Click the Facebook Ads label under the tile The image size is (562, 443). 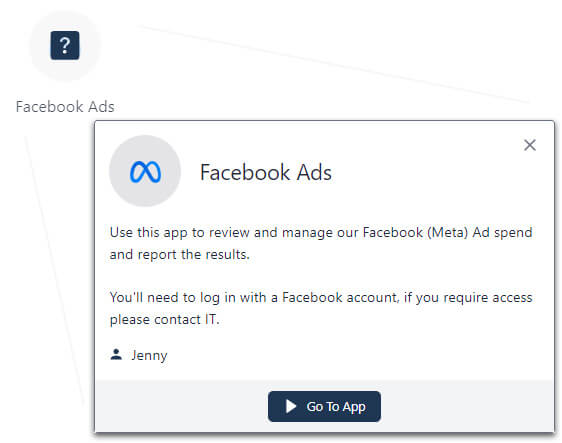point(65,107)
